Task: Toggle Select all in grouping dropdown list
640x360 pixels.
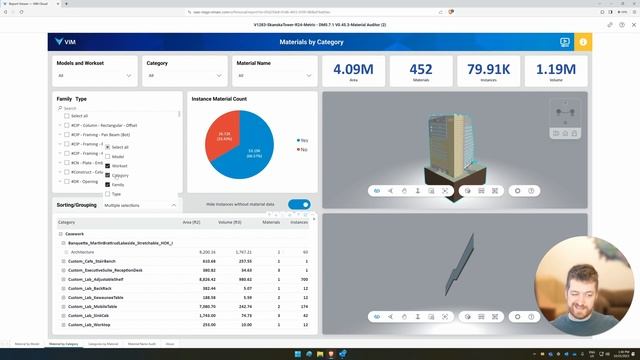Action: [108, 147]
